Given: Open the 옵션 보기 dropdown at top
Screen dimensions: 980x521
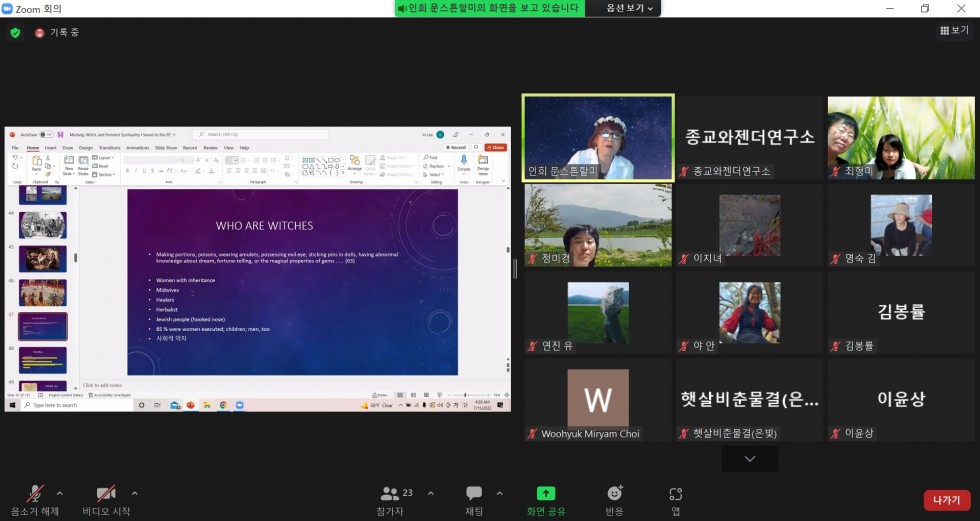Looking at the screenshot, I should click(x=631, y=8).
